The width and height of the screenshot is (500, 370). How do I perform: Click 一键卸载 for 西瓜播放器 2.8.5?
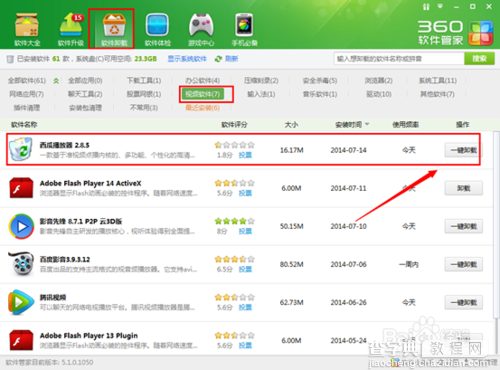coord(464,150)
